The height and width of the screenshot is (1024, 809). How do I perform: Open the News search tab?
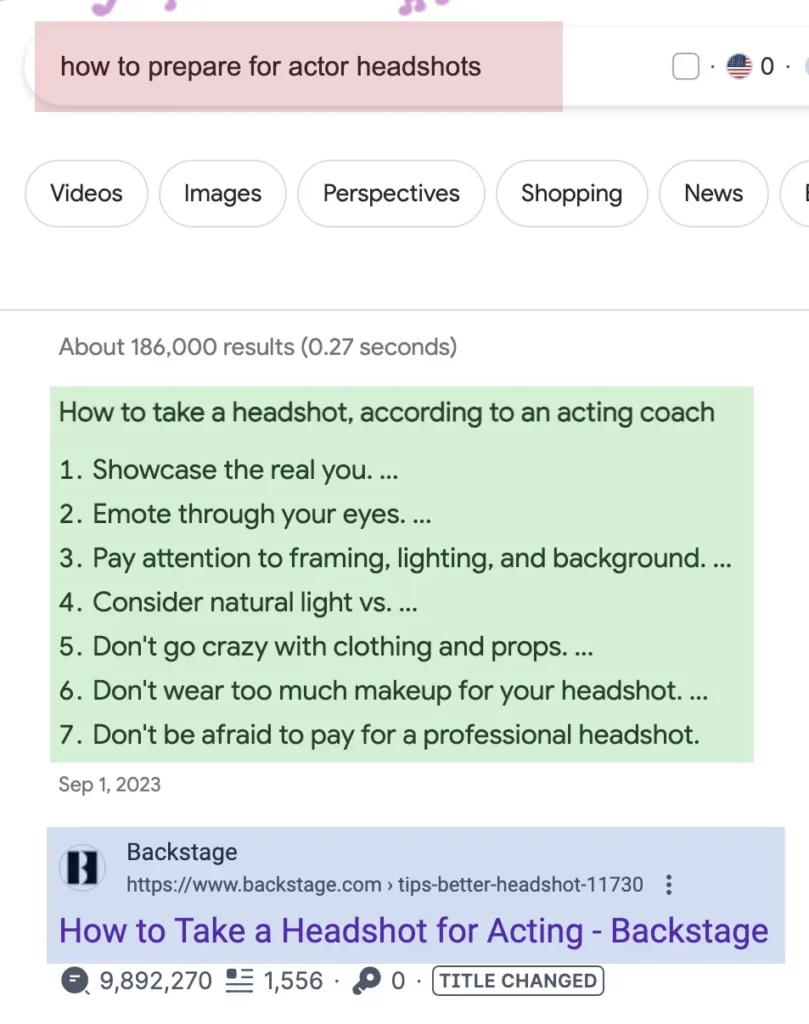(713, 193)
